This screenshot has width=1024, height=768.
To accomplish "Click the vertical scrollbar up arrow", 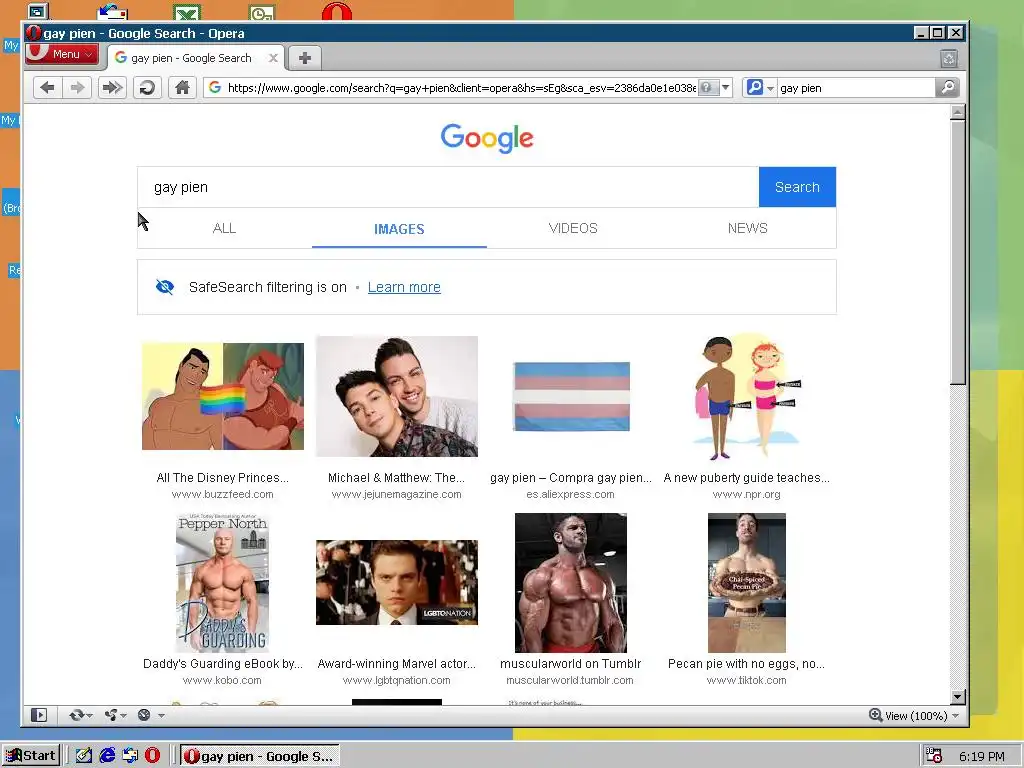I will point(957,112).
